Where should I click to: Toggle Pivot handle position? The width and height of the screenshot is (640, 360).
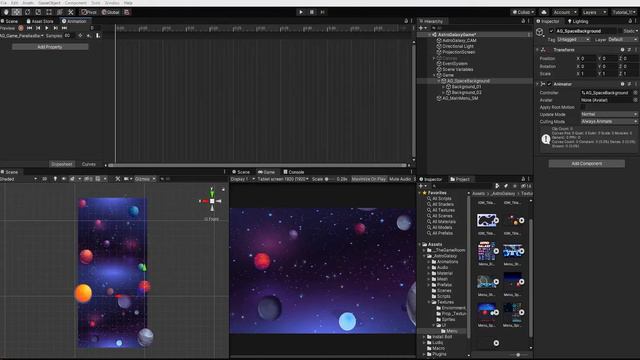(x=89, y=12)
